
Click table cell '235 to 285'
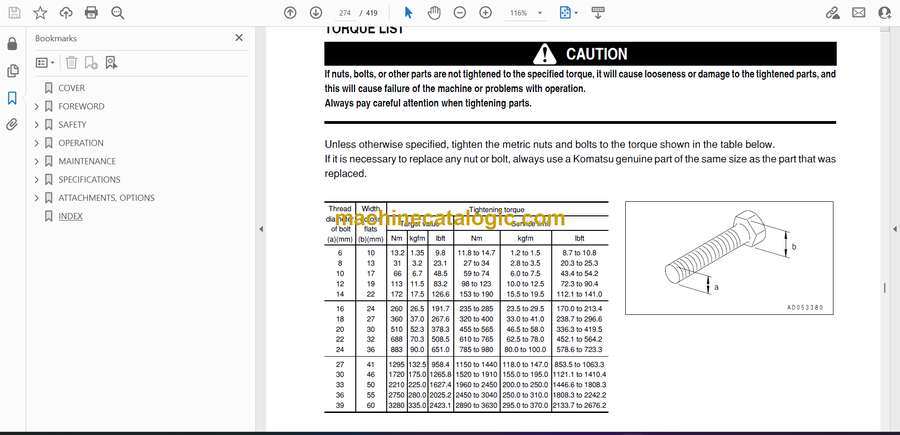pos(476,309)
